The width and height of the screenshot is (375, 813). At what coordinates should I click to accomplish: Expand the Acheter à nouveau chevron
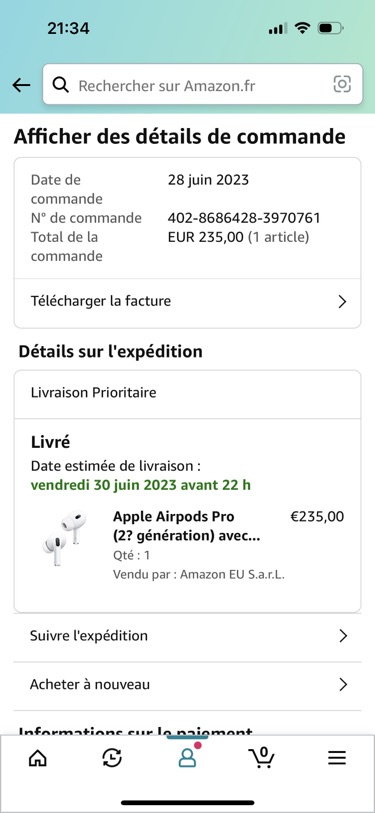point(342,685)
